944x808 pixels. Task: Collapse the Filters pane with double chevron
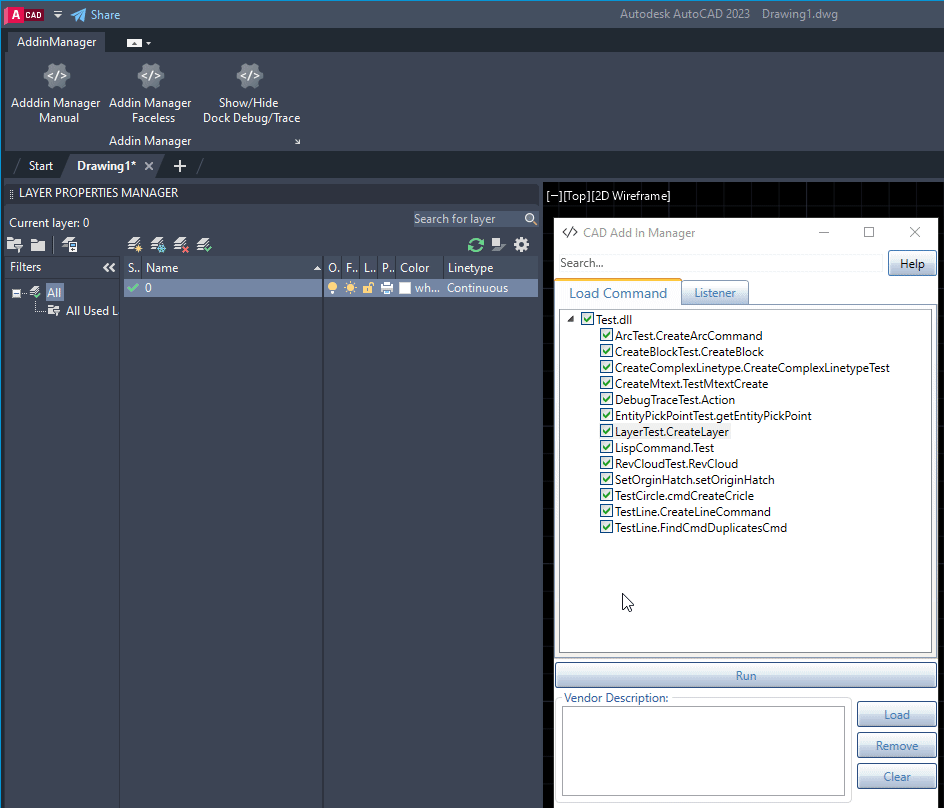(109, 267)
